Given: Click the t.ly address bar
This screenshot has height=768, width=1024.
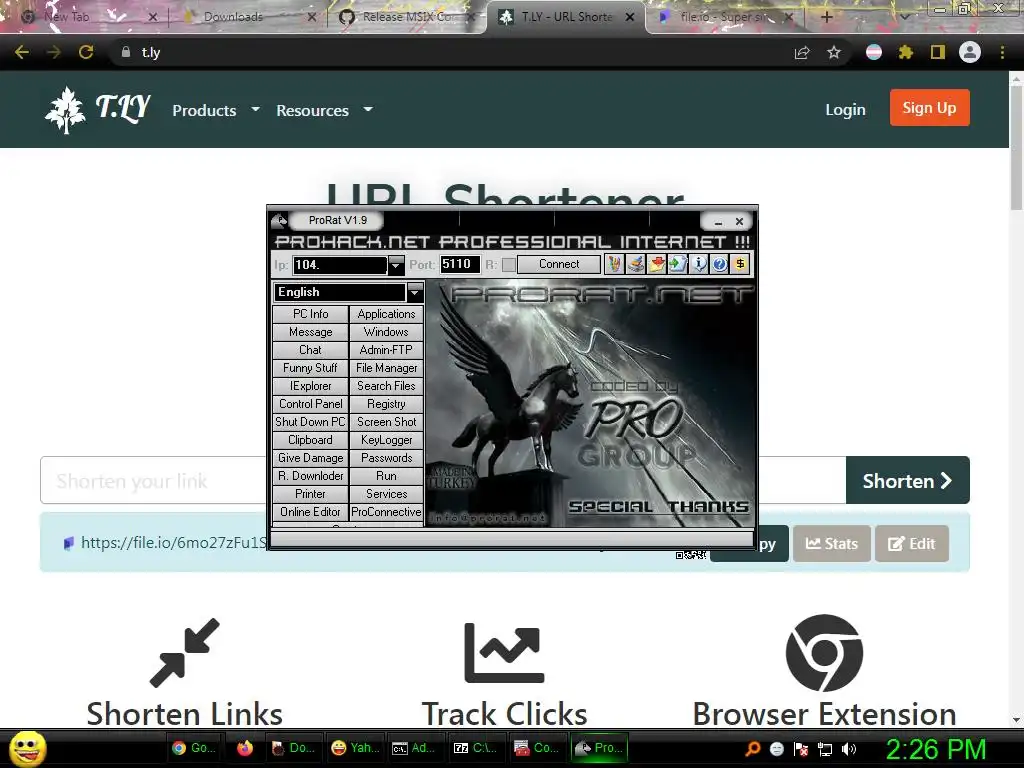Looking at the screenshot, I should click(x=451, y=52).
